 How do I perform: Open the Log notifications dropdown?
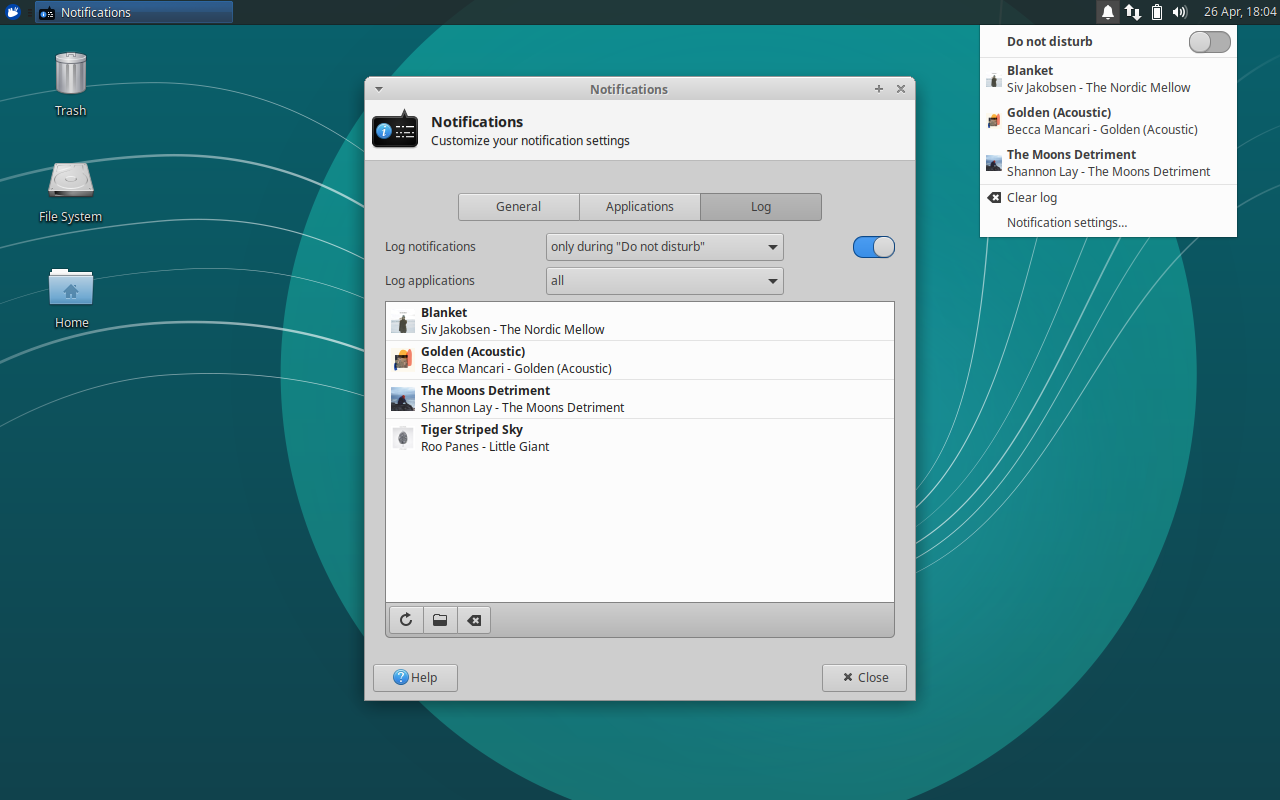pyautogui.click(x=664, y=246)
